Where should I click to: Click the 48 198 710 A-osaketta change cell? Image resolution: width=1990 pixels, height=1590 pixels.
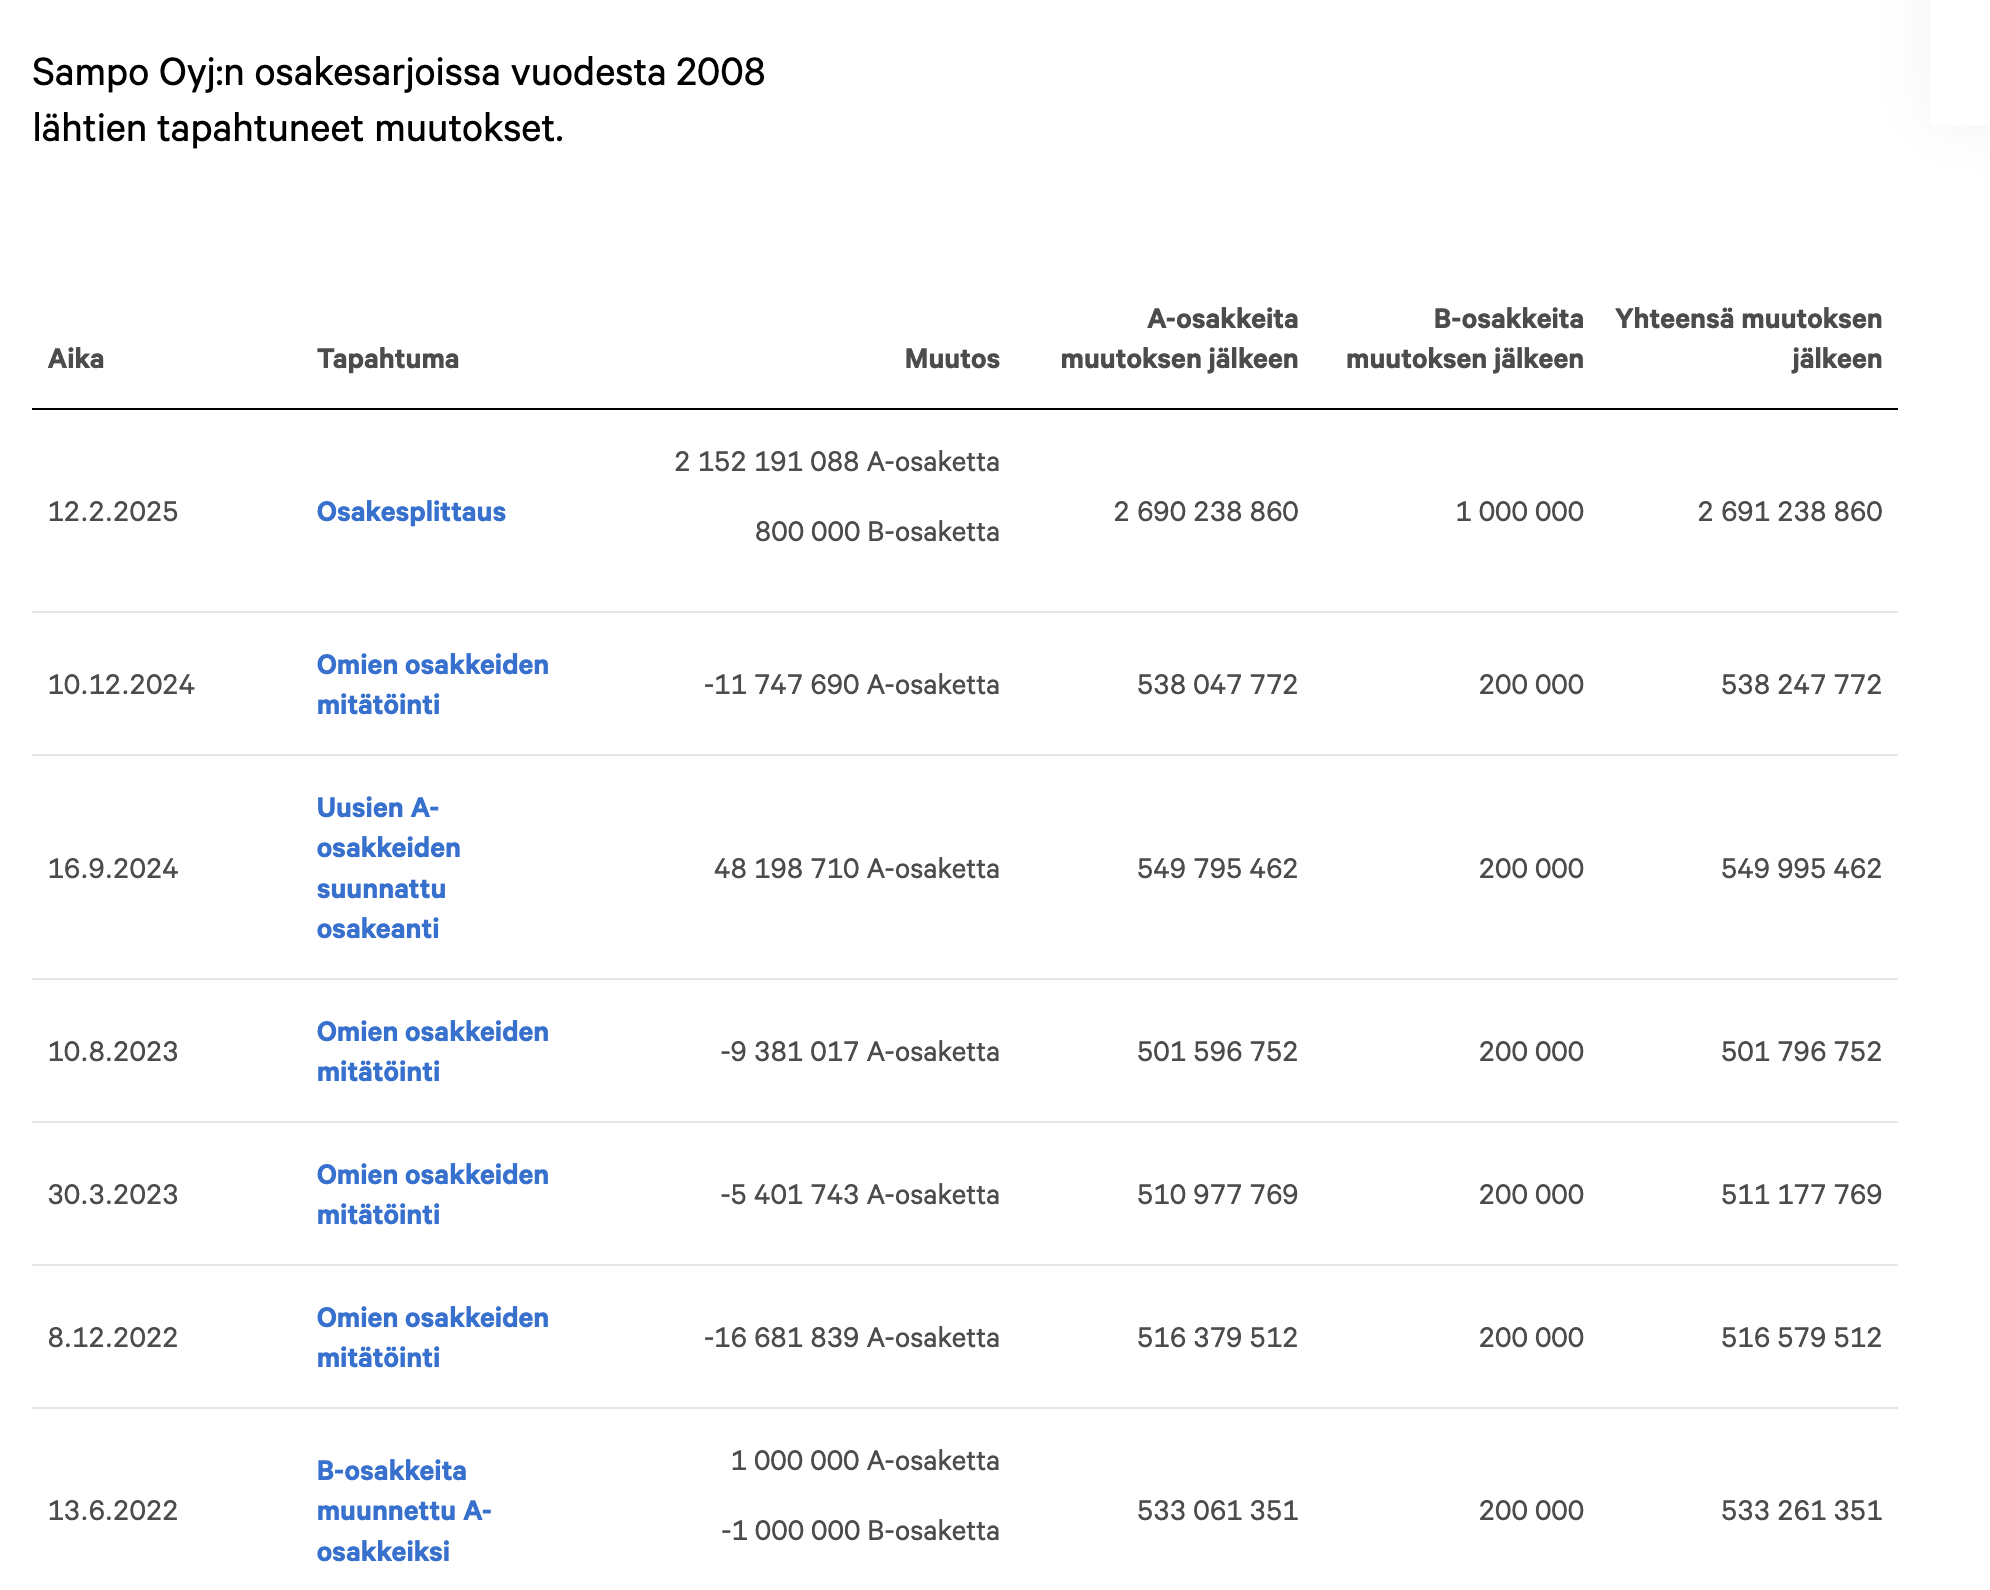(x=856, y=868)
